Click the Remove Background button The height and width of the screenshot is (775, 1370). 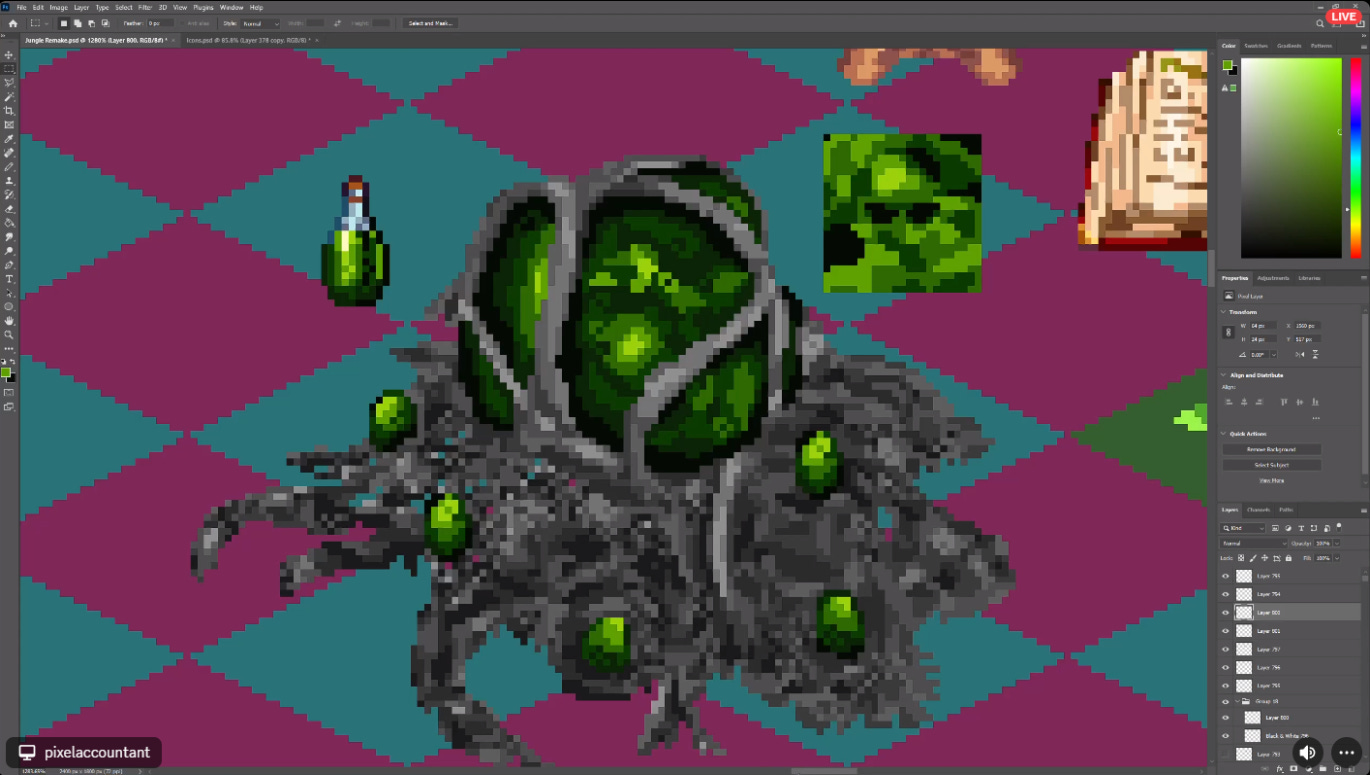click(x=1271, y=450)
